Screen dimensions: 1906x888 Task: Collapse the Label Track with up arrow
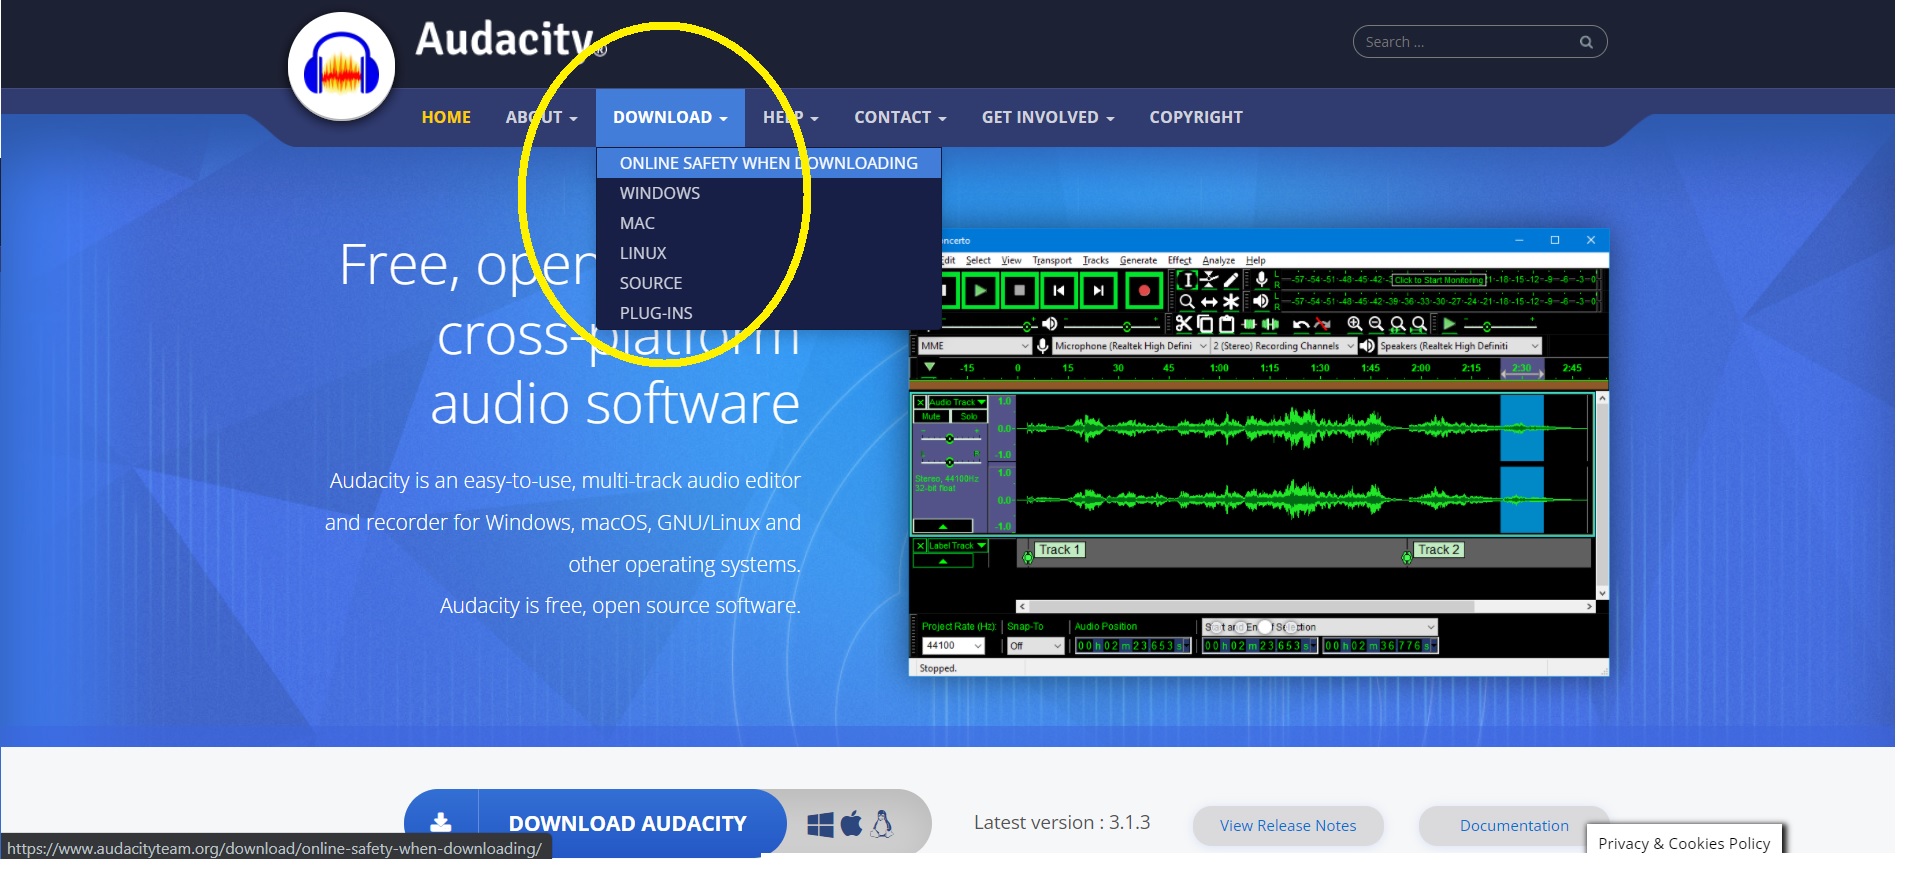pyautogui.click(x=943, y=561)
